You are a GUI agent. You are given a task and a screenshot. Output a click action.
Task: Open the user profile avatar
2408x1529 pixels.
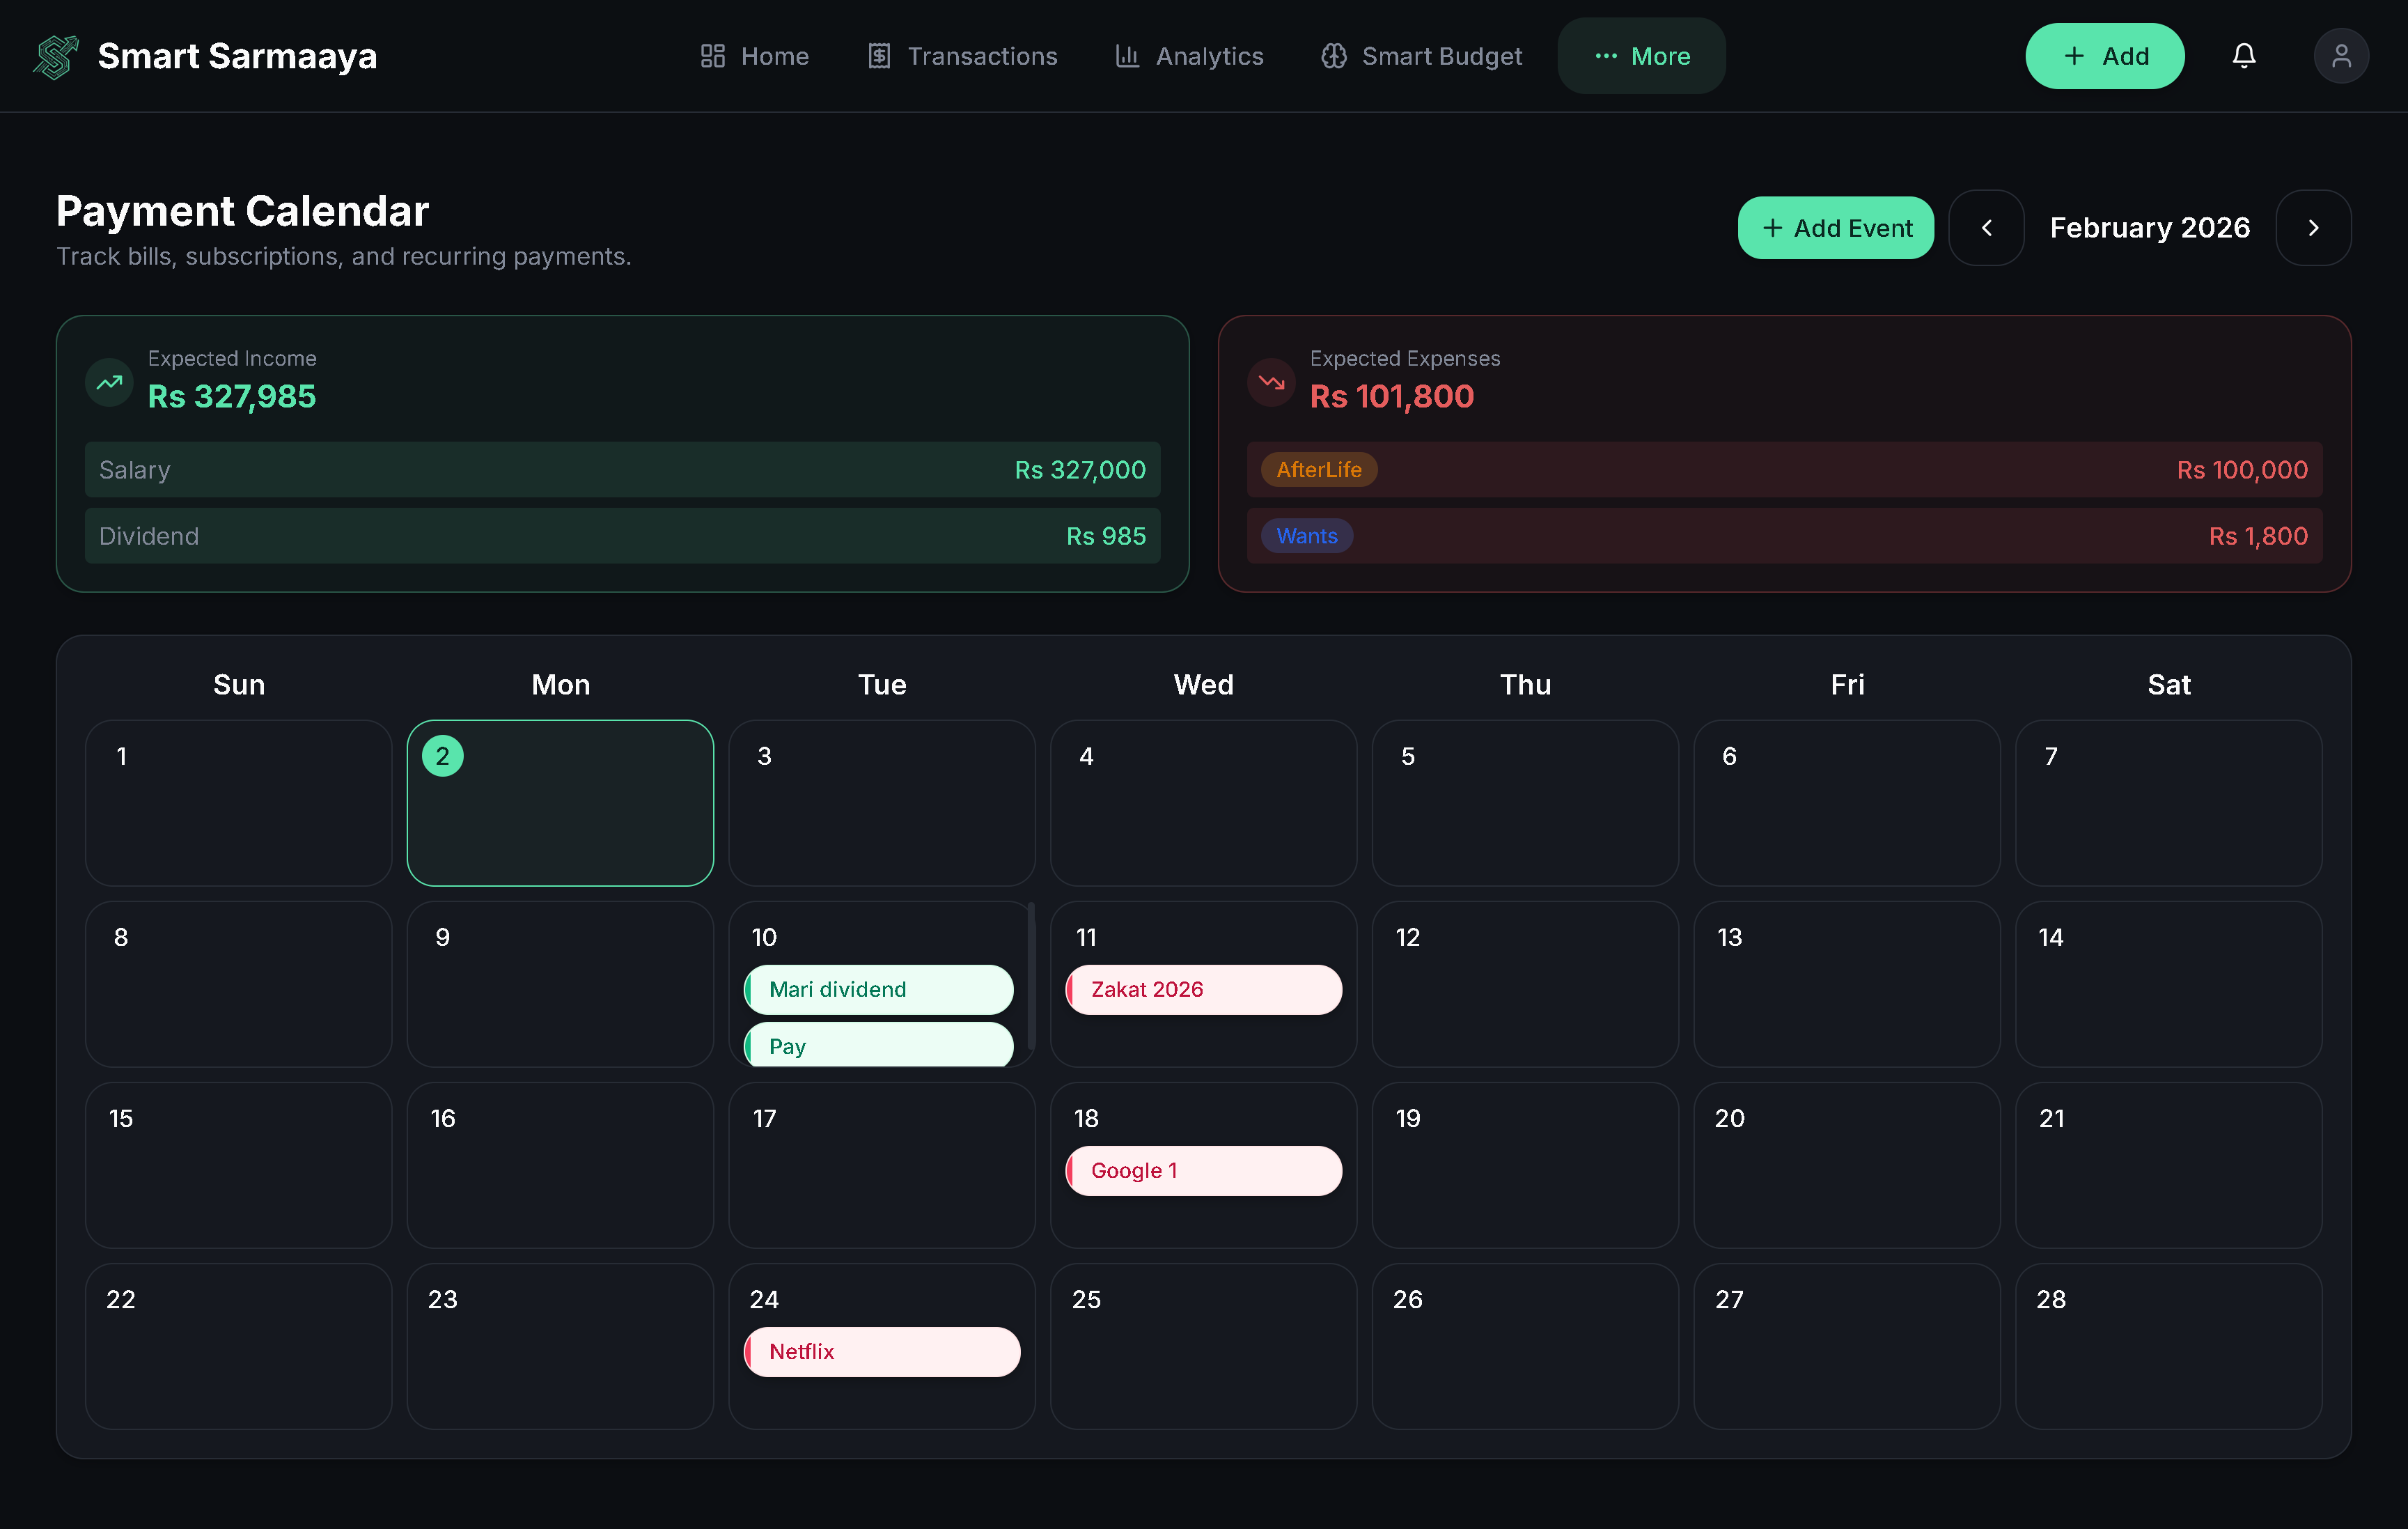click(2341, 56)
